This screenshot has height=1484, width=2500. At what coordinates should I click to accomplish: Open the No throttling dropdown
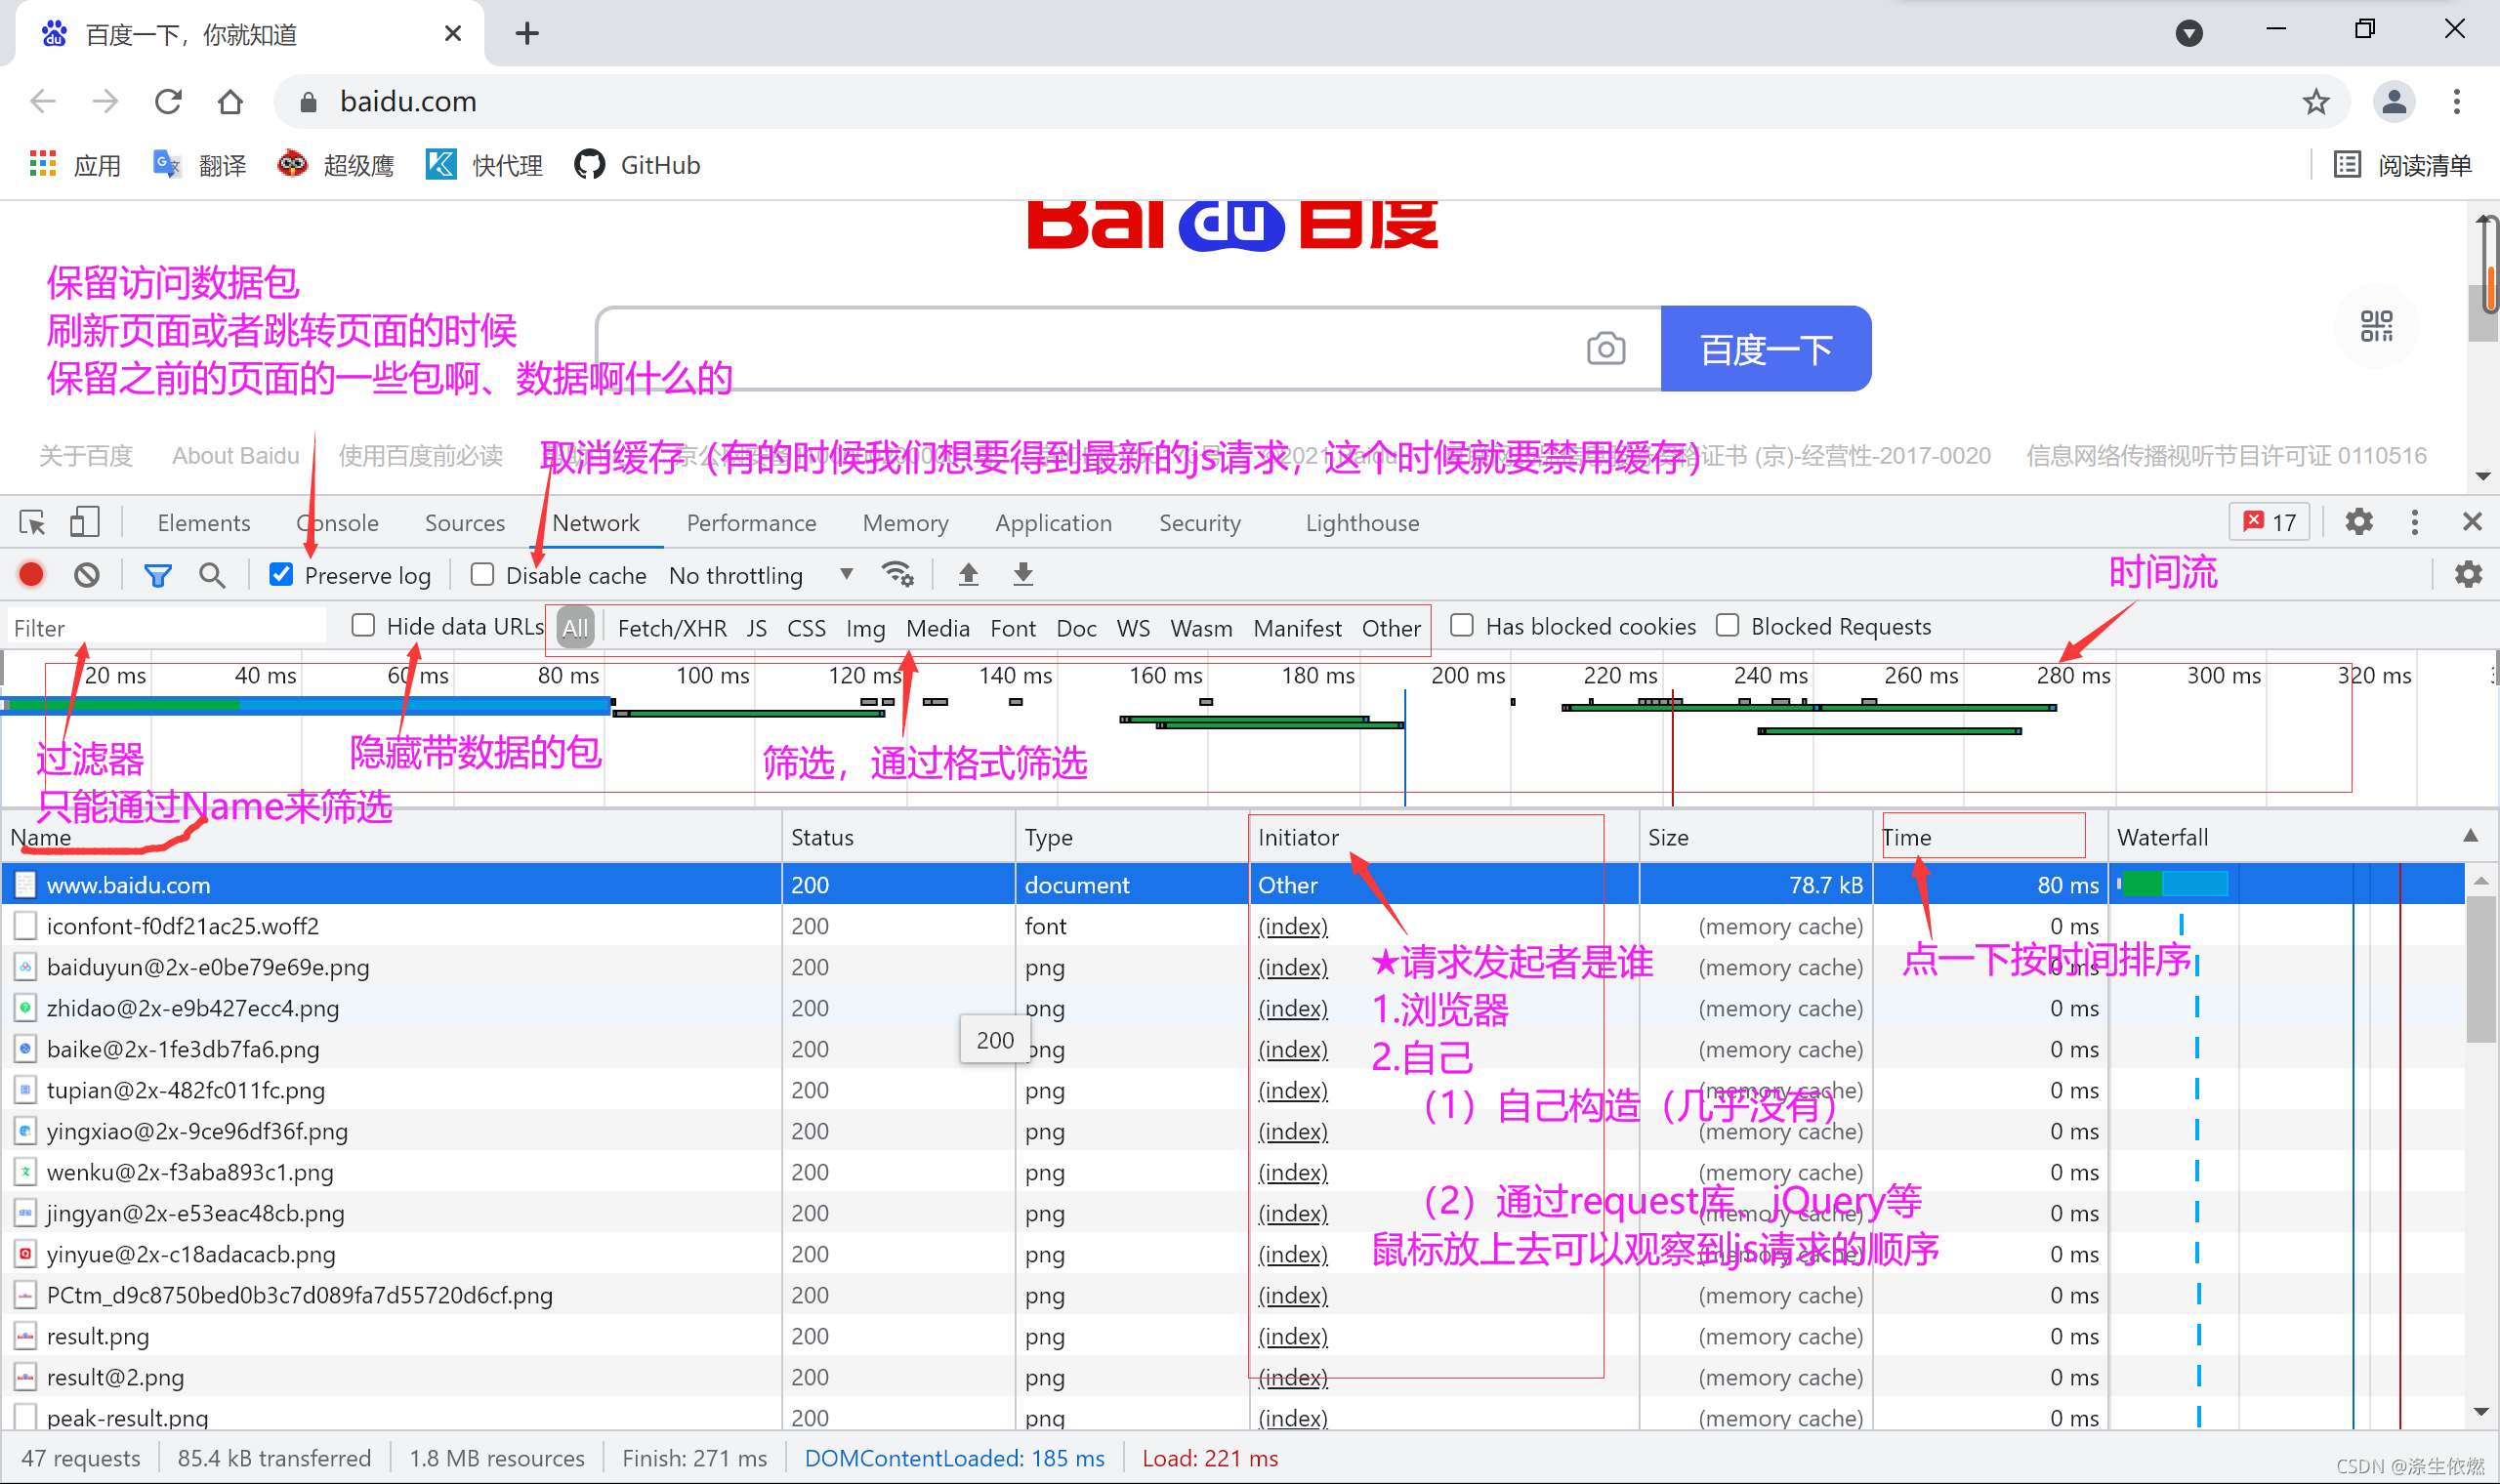[760, 575]
